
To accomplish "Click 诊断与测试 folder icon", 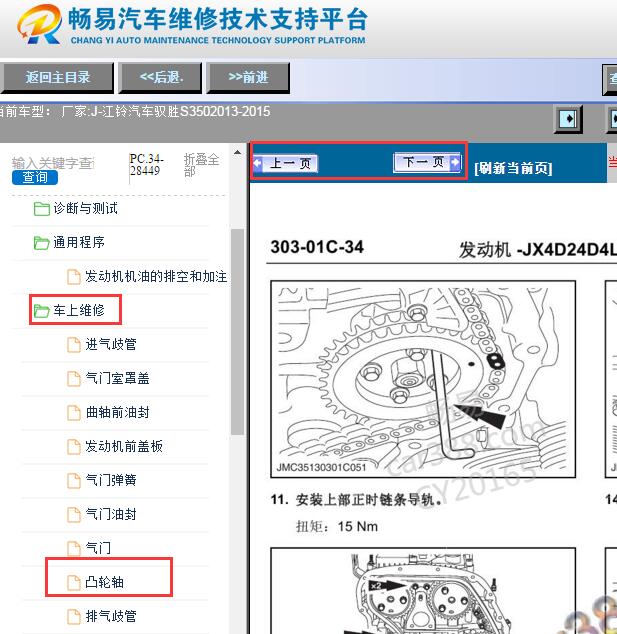I will [x=42, y=209].
